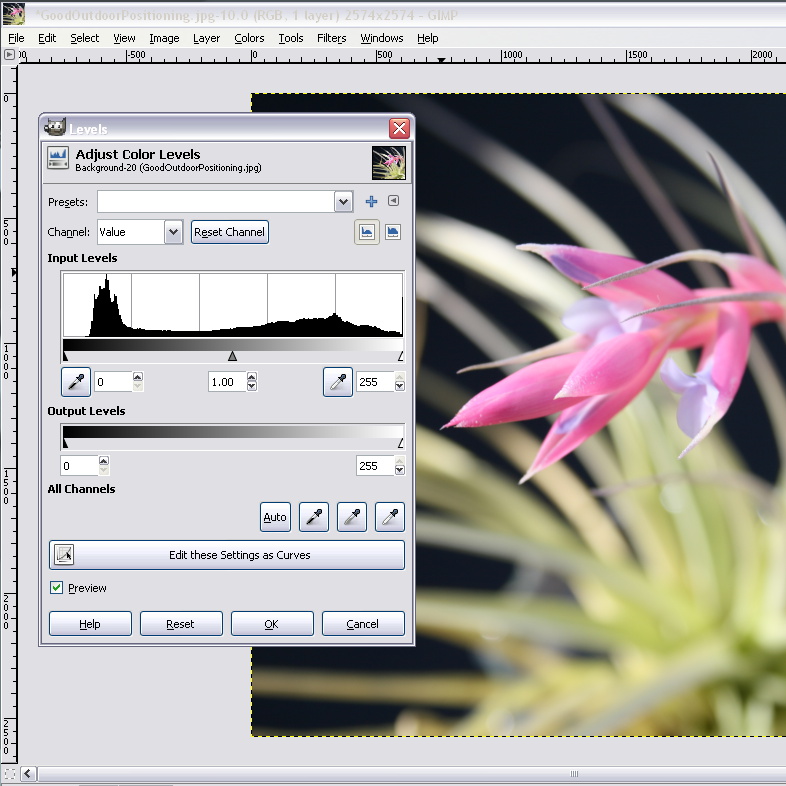The image size is (786, 786).
Task: Open the Colors menu
Action: [x=249, y=38]
